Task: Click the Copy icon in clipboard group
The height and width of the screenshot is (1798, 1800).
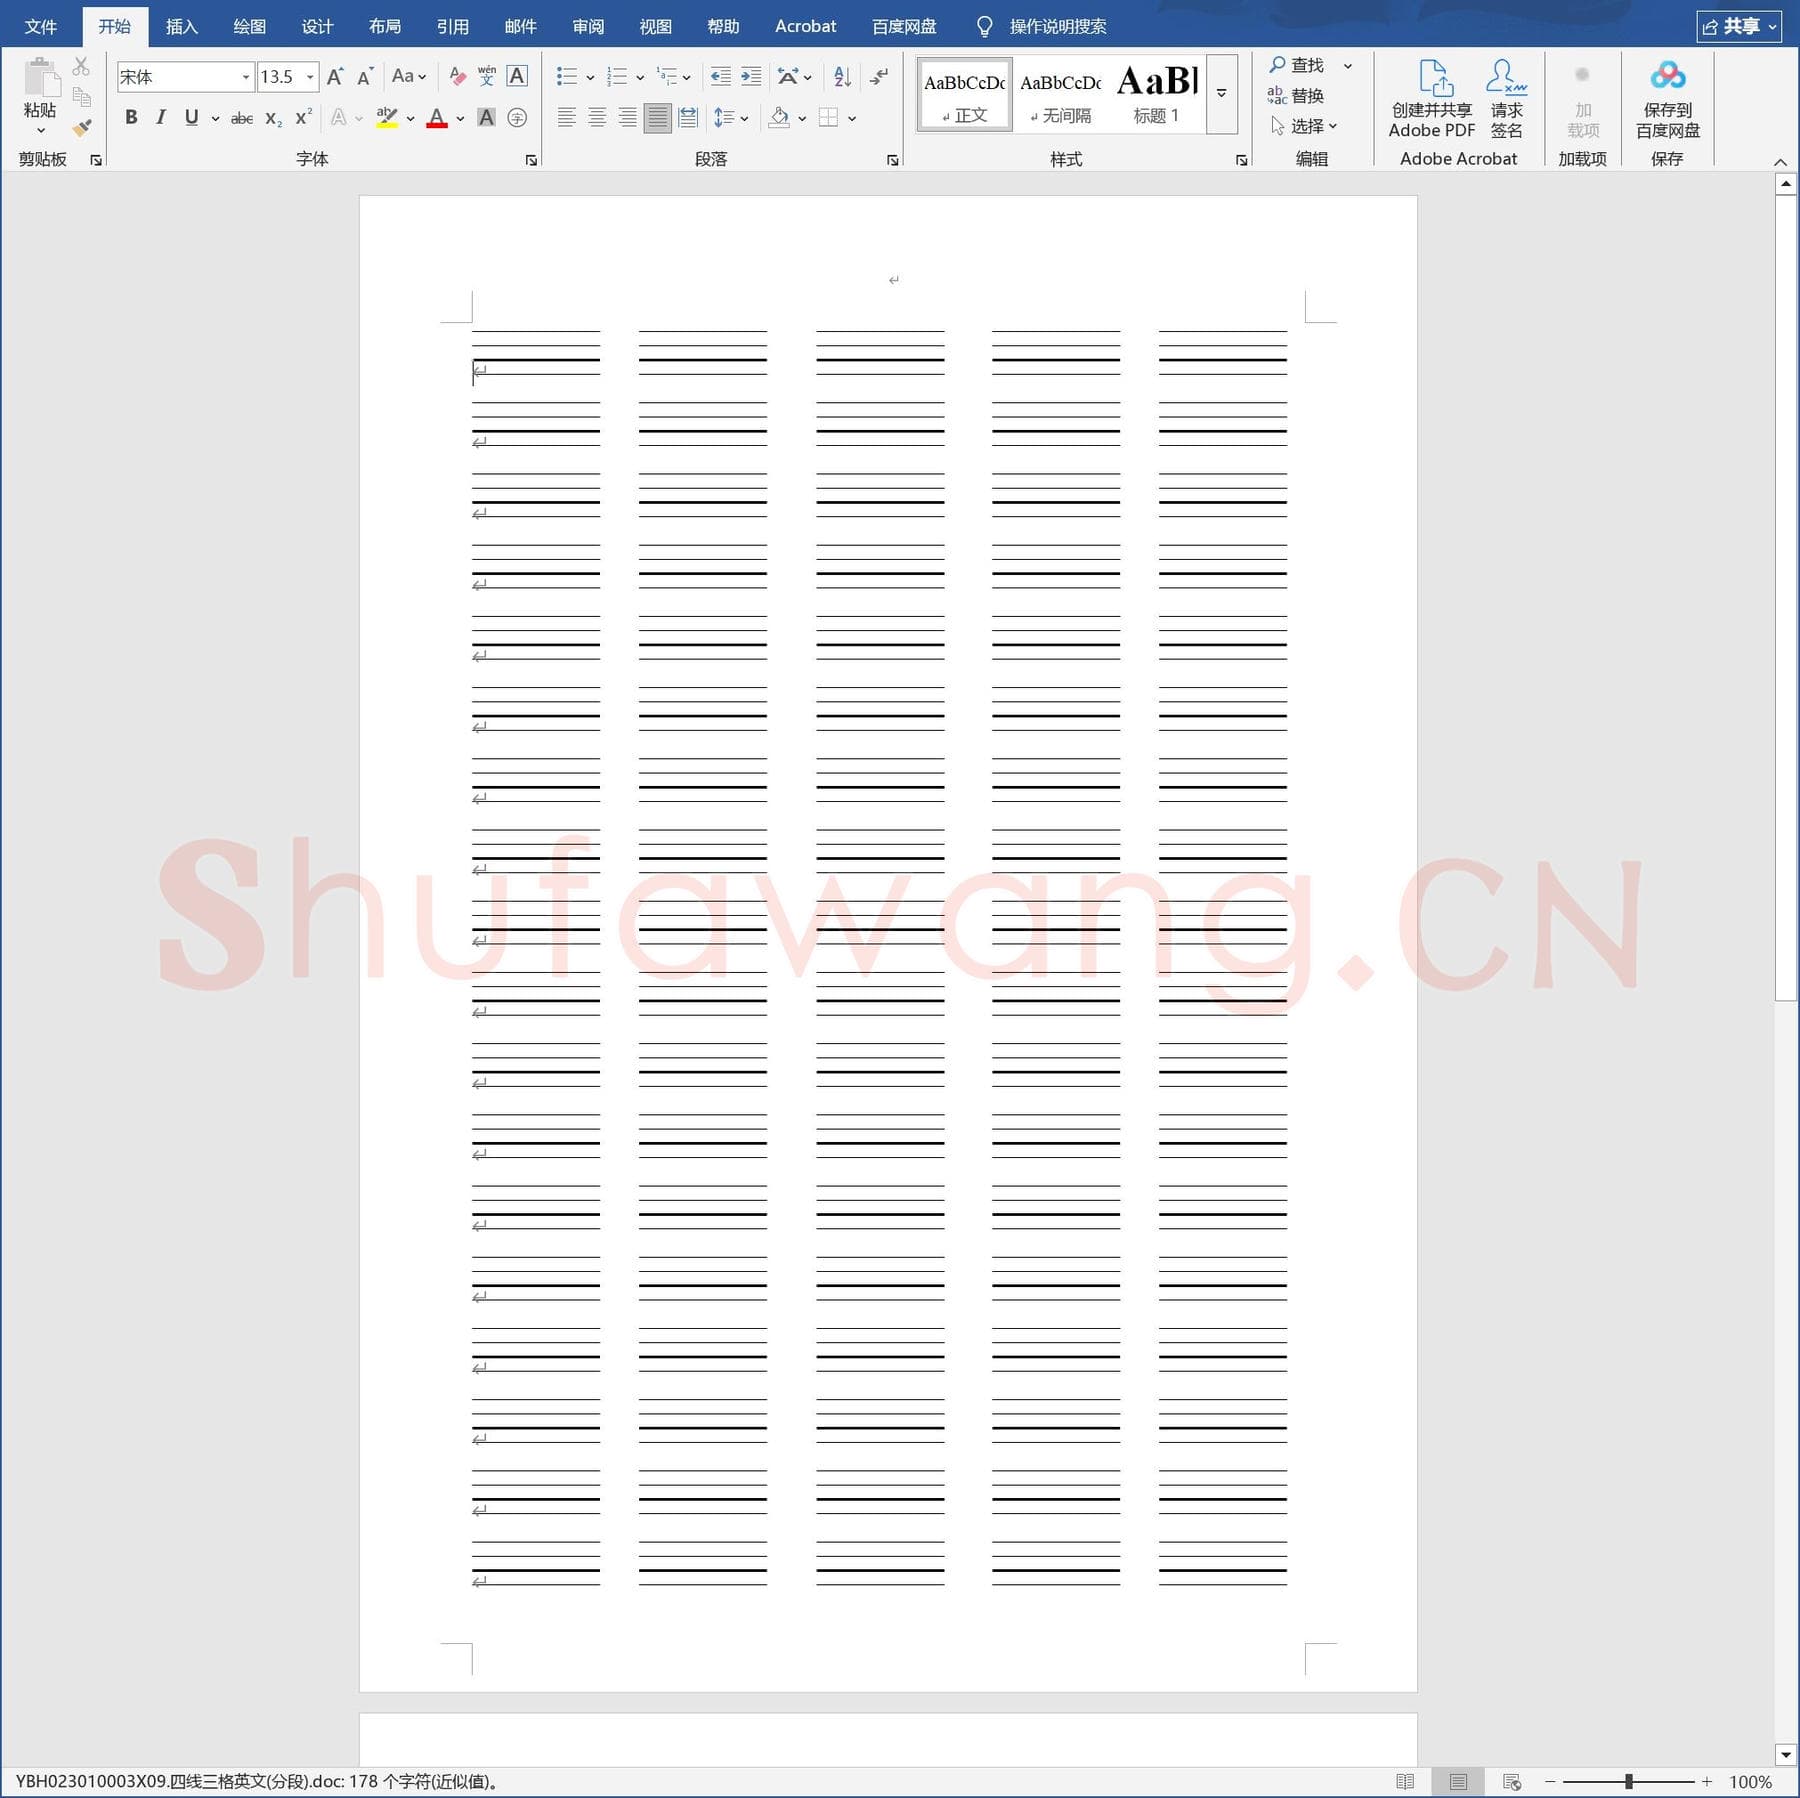Action: [x=82, y=97]
